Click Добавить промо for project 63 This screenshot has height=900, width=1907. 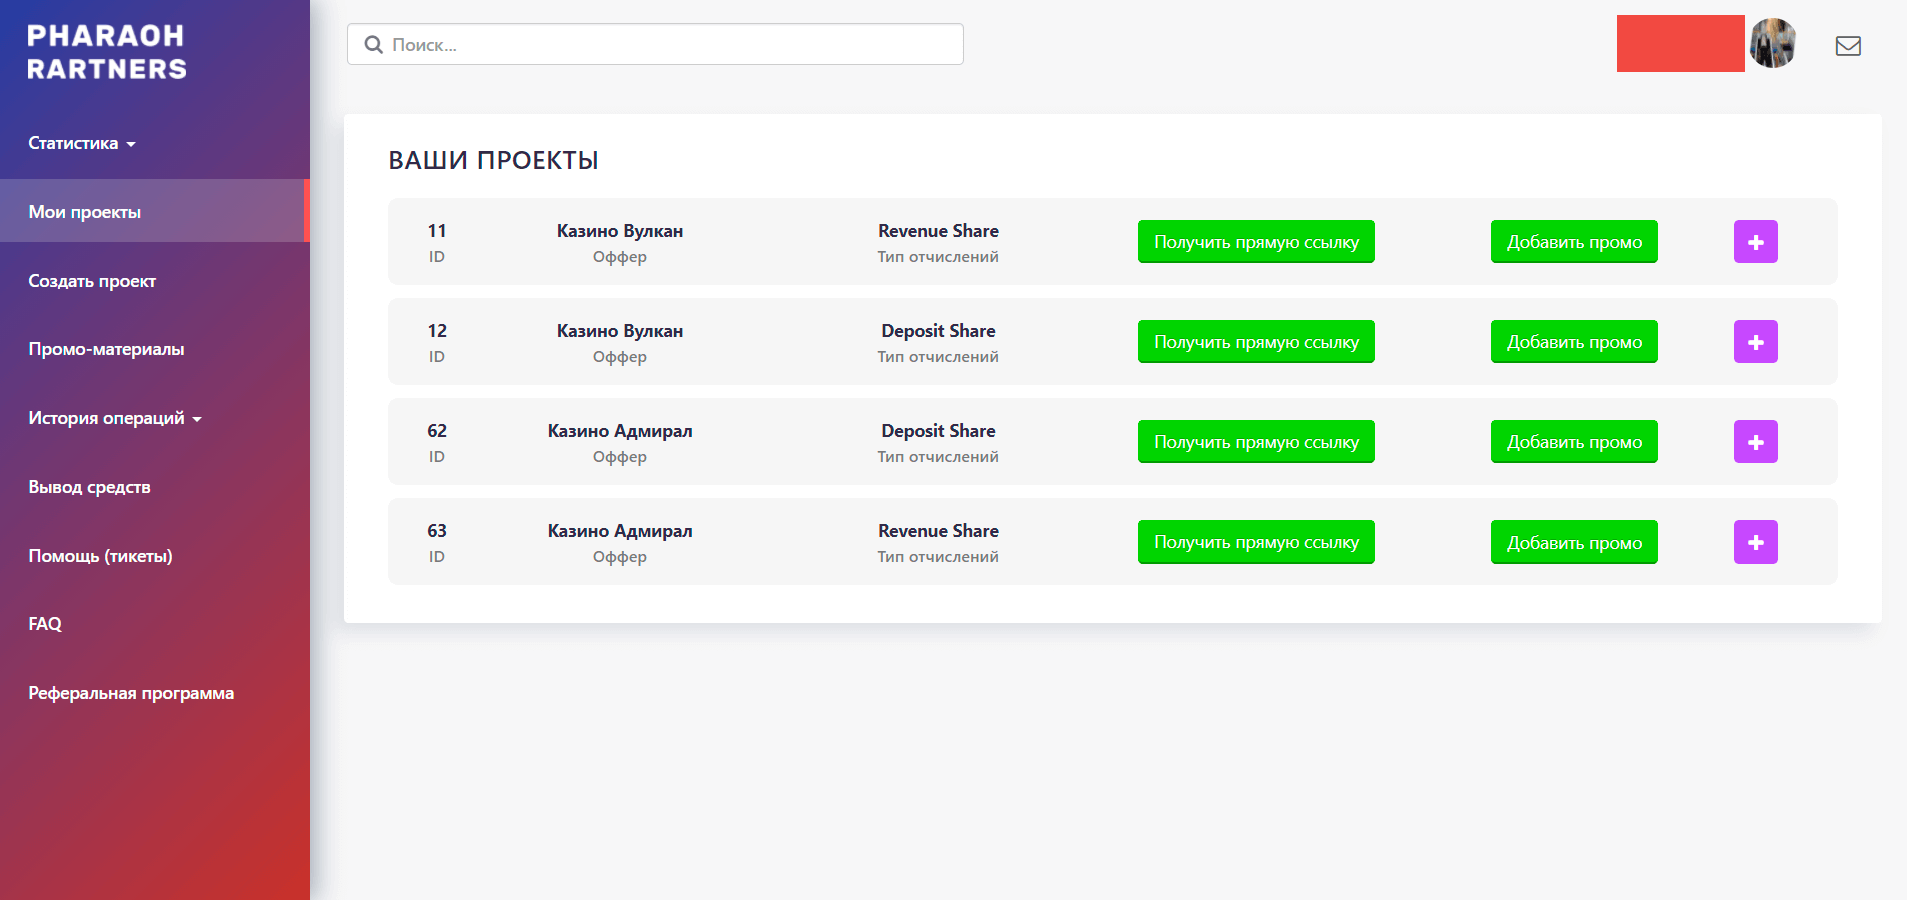[x=1574, y=542]
